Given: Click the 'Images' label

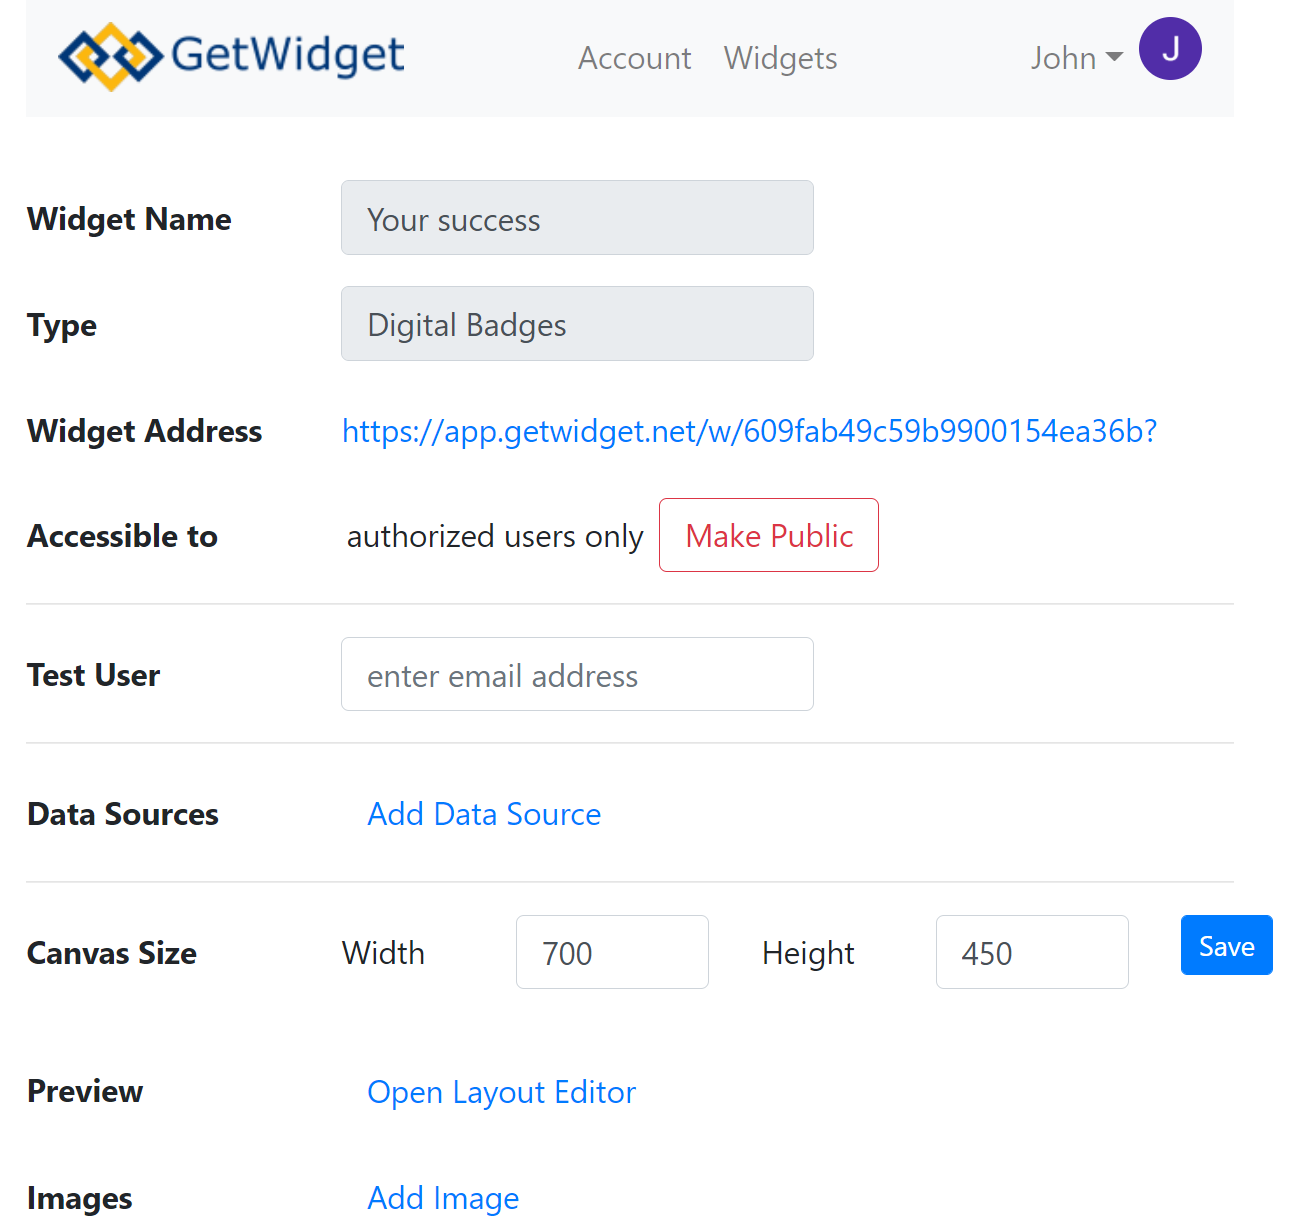Looking at the screenshot, I should (80, 1198).
